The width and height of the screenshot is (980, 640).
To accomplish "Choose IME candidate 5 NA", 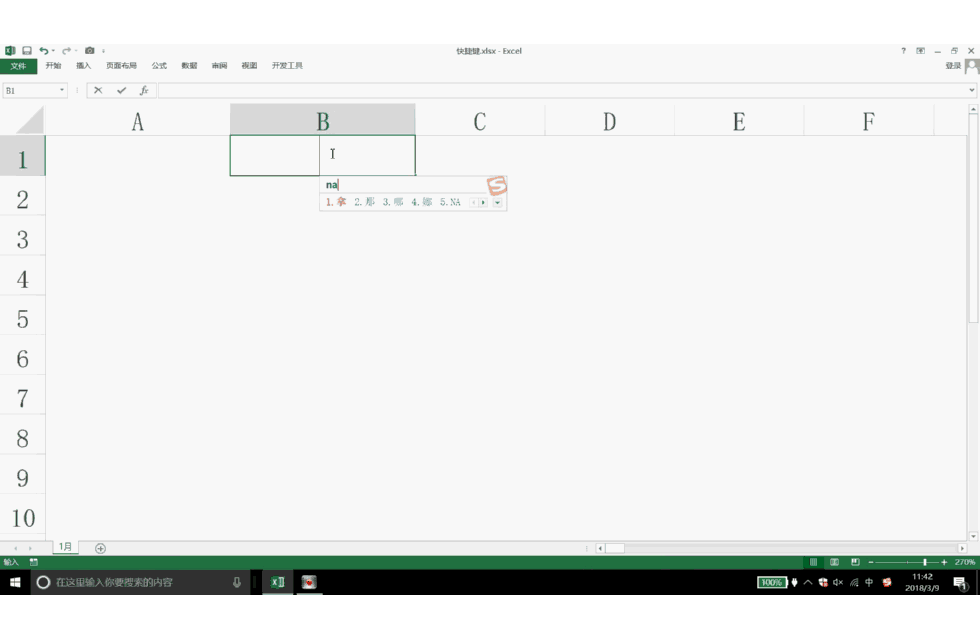I will [x=450, y=202].
